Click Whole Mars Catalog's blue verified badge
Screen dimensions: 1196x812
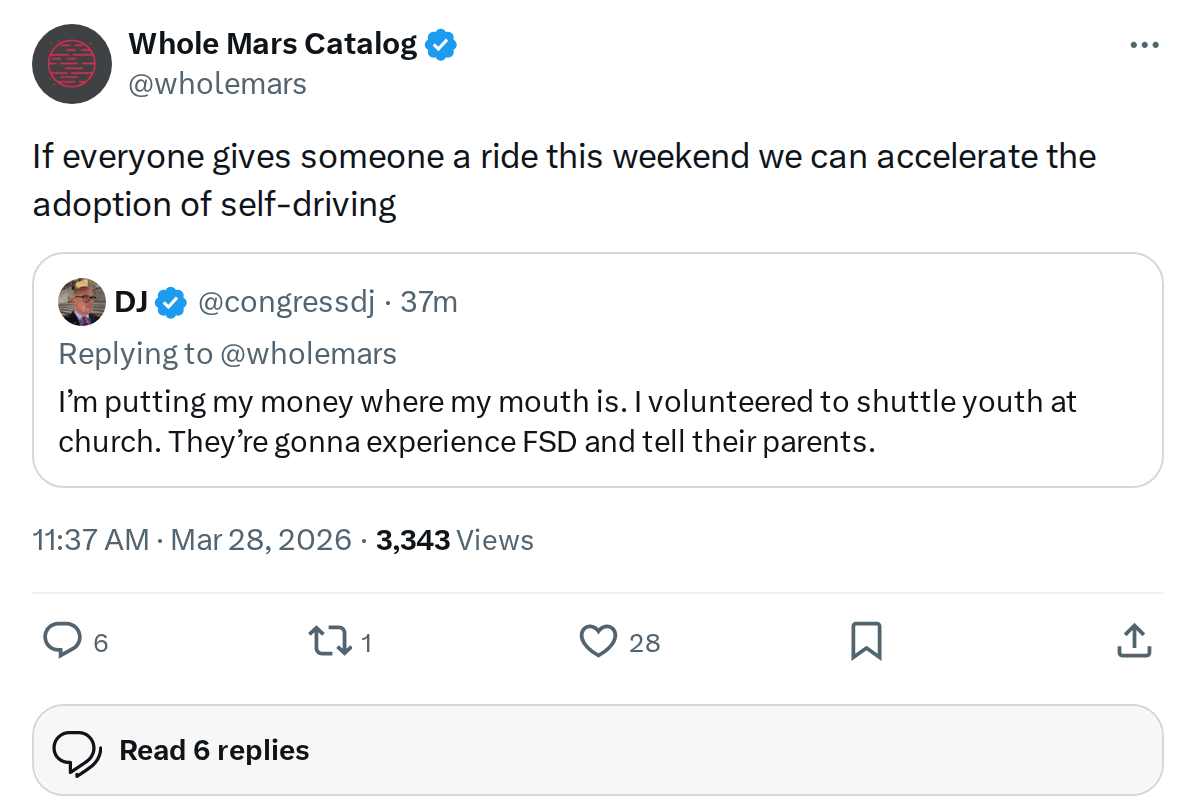[x=441, y=44]
